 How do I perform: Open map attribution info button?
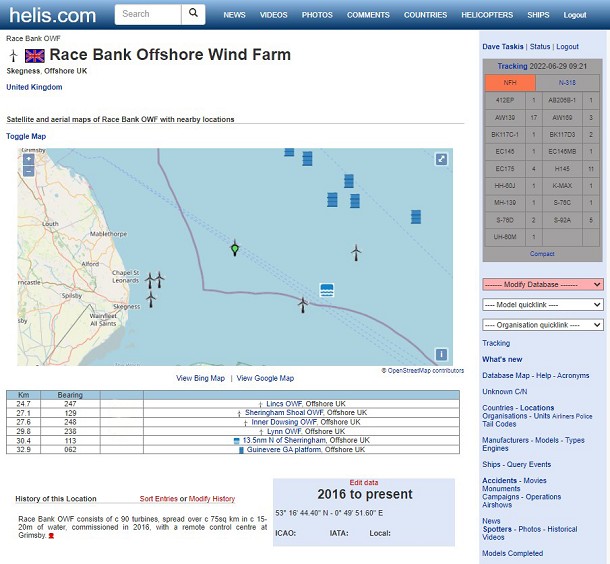pyautogui.click(x=441, y=354)
